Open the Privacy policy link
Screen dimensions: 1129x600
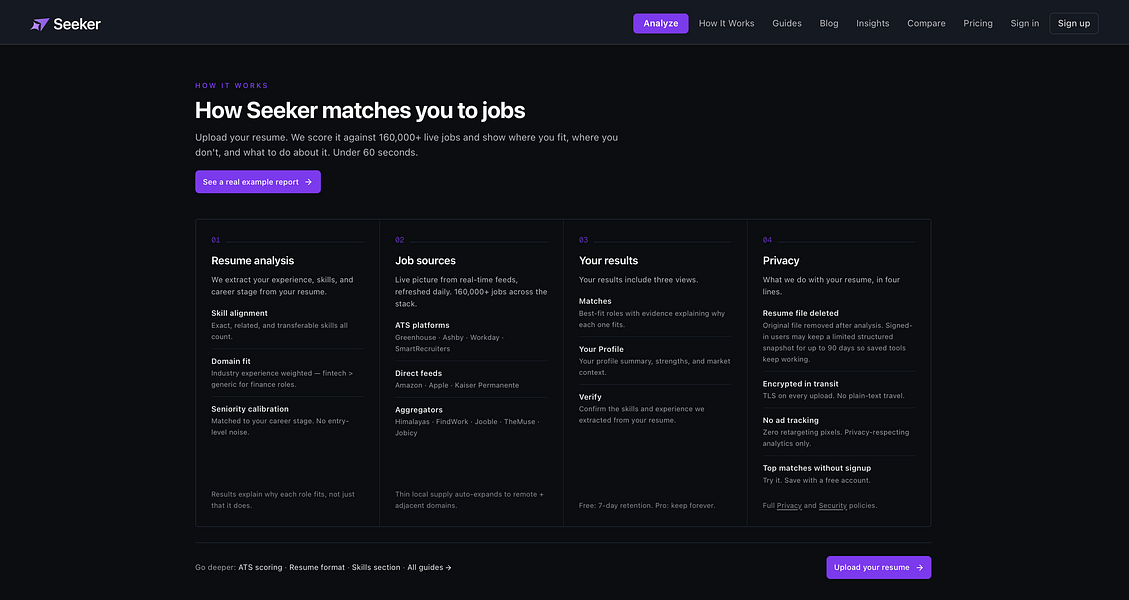[x=789, y=506]
